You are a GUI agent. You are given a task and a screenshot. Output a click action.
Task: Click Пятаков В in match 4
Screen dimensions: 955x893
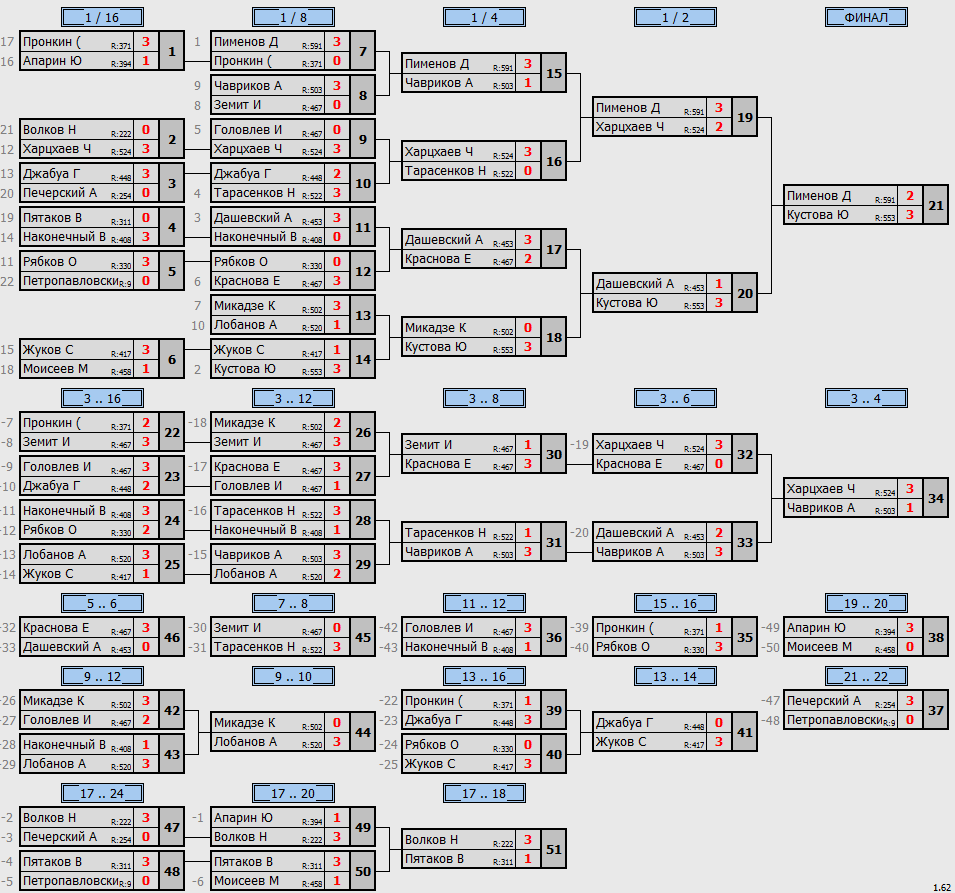tap(52, 217)
